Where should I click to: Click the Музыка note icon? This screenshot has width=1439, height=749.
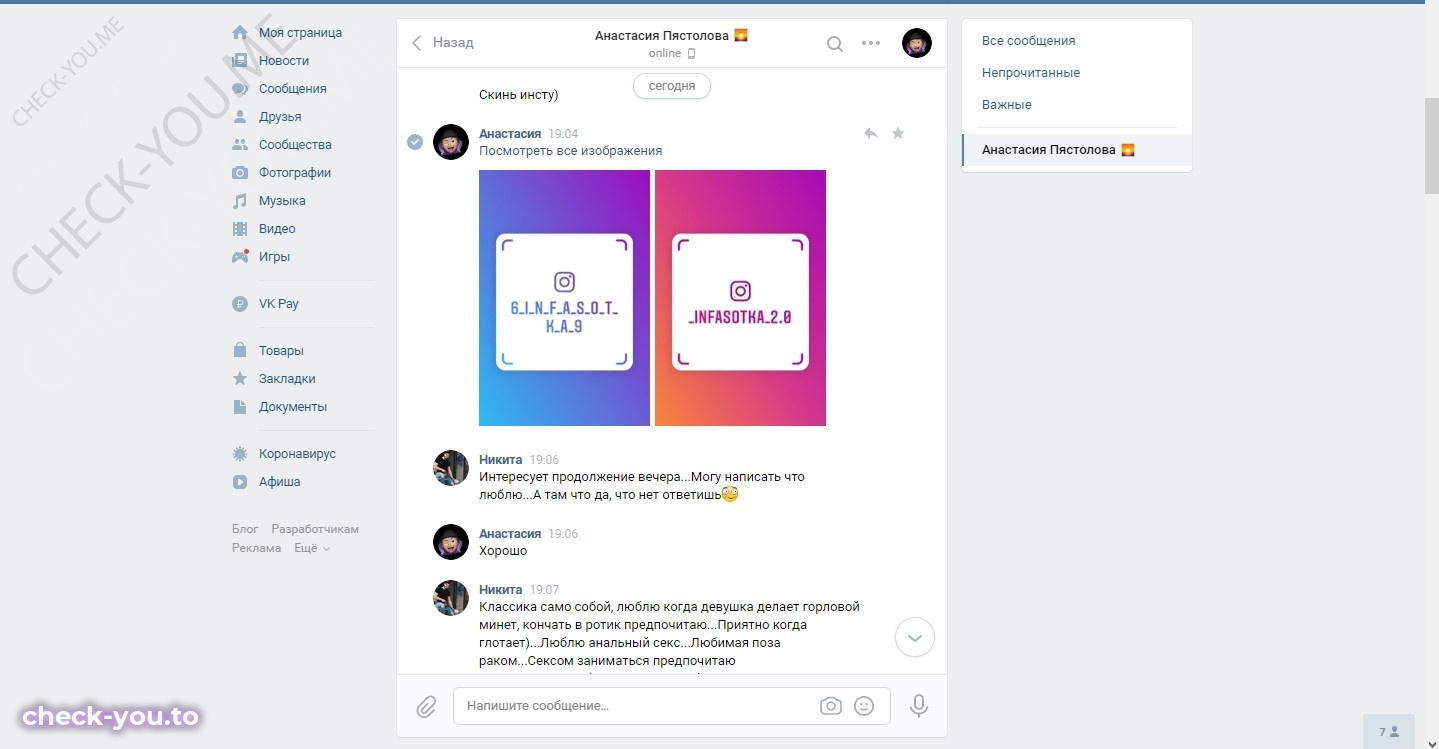(240, 201)
